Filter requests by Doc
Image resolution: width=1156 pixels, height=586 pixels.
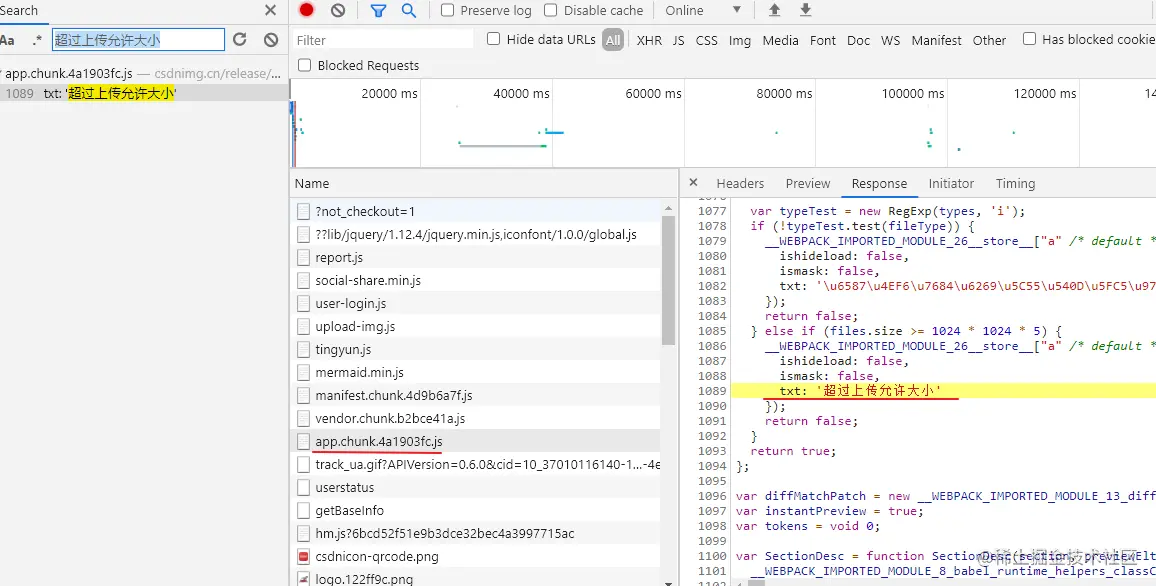[x=858, y=41]
